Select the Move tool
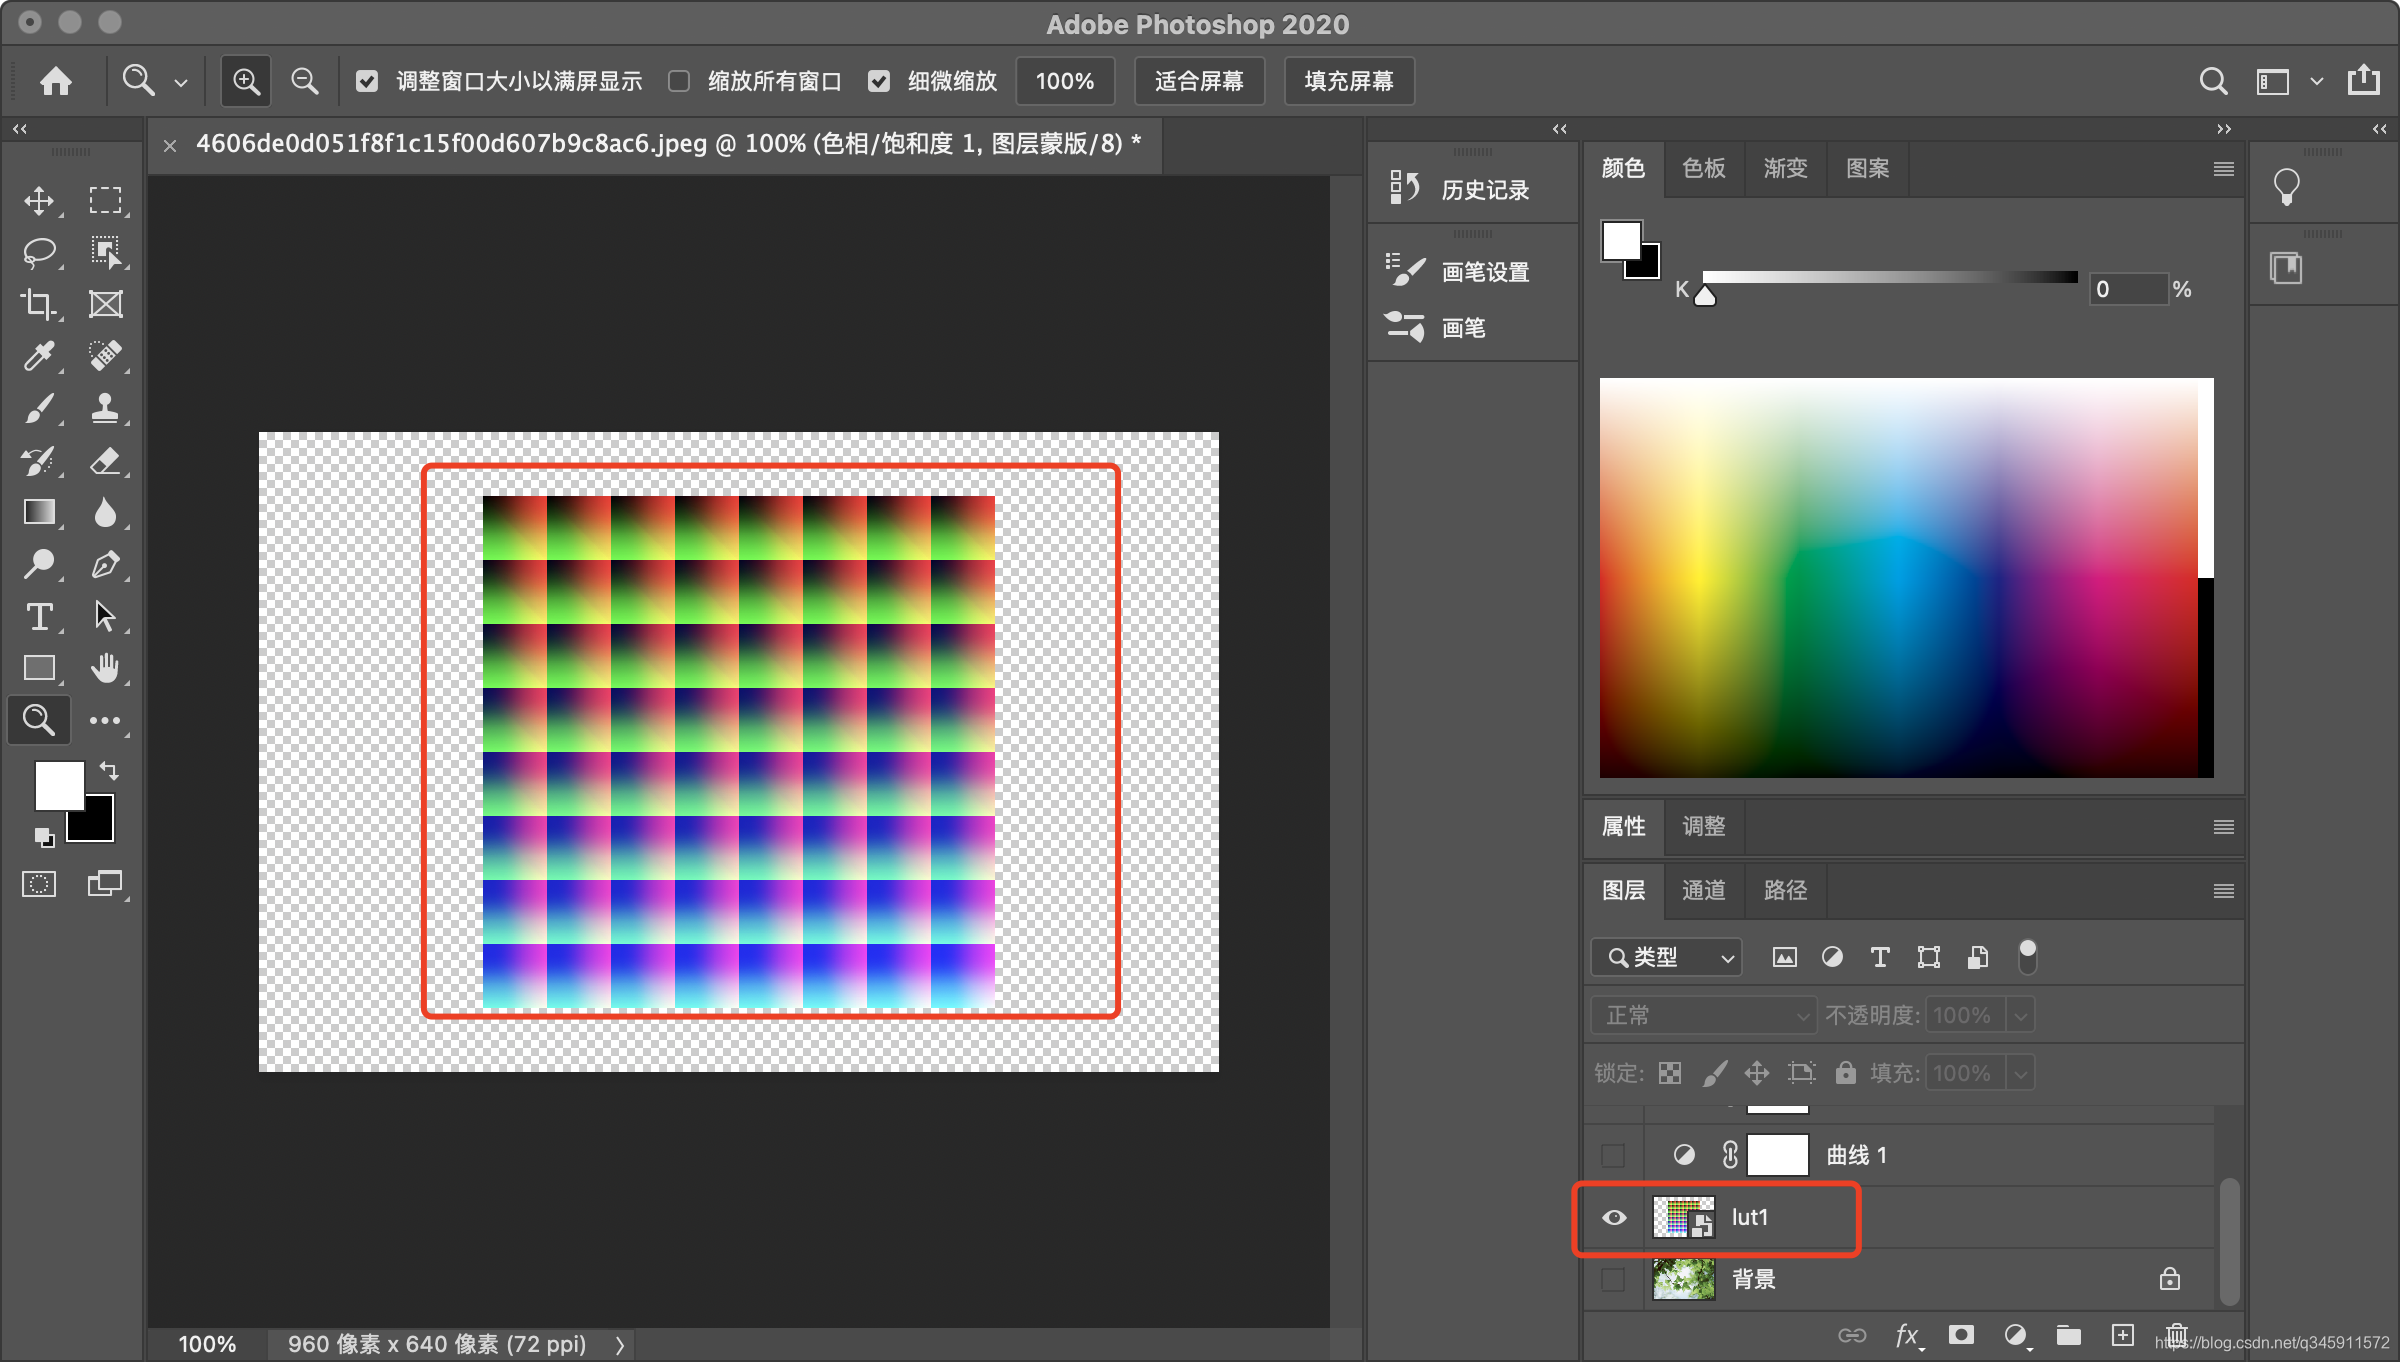 [x=39, y=200]
